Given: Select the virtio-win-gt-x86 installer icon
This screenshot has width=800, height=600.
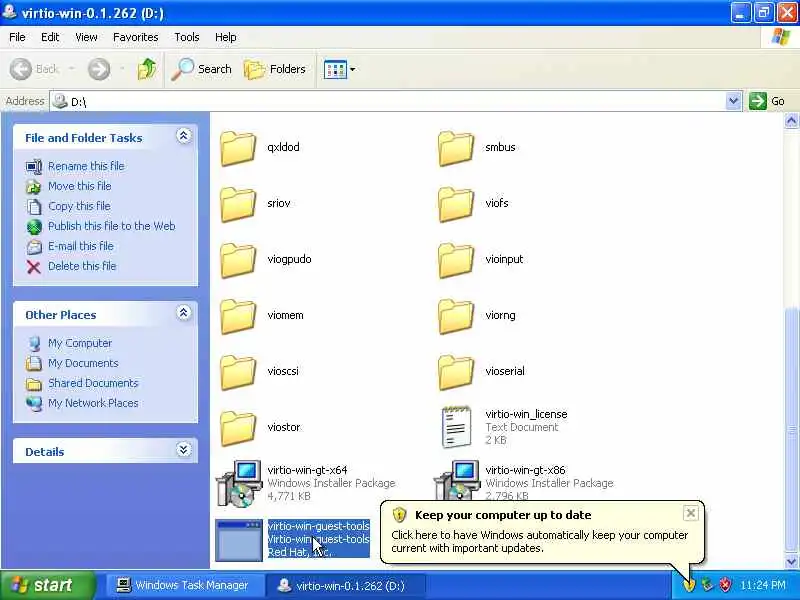Looking at the screenshot, I should (457, 480).
